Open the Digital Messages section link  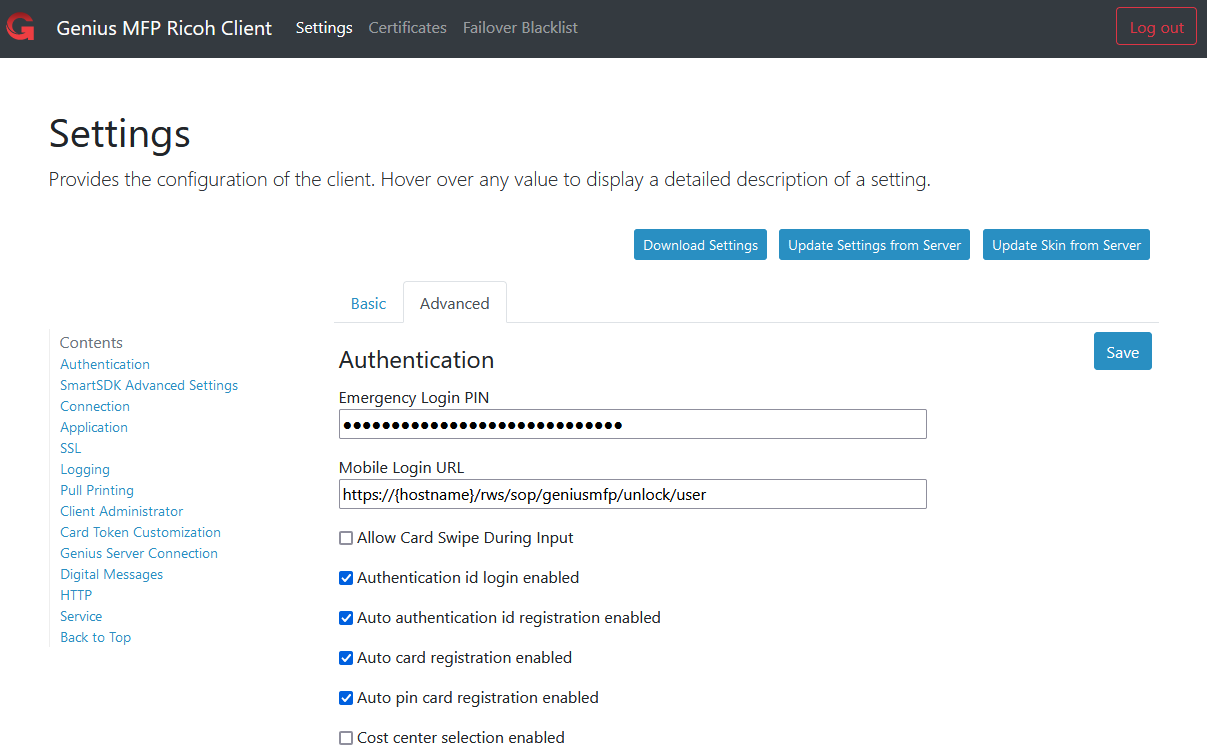[x=112, y=574]
